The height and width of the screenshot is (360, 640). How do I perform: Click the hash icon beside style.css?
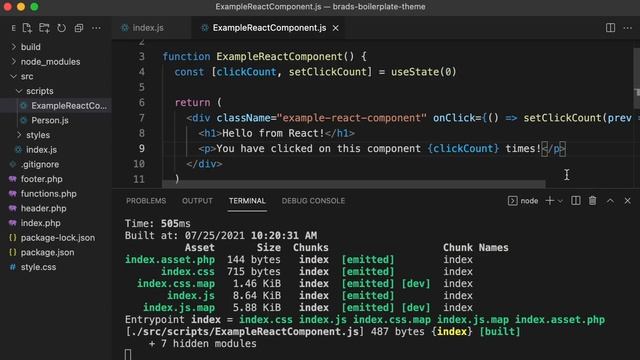click(x=13, y=267)
